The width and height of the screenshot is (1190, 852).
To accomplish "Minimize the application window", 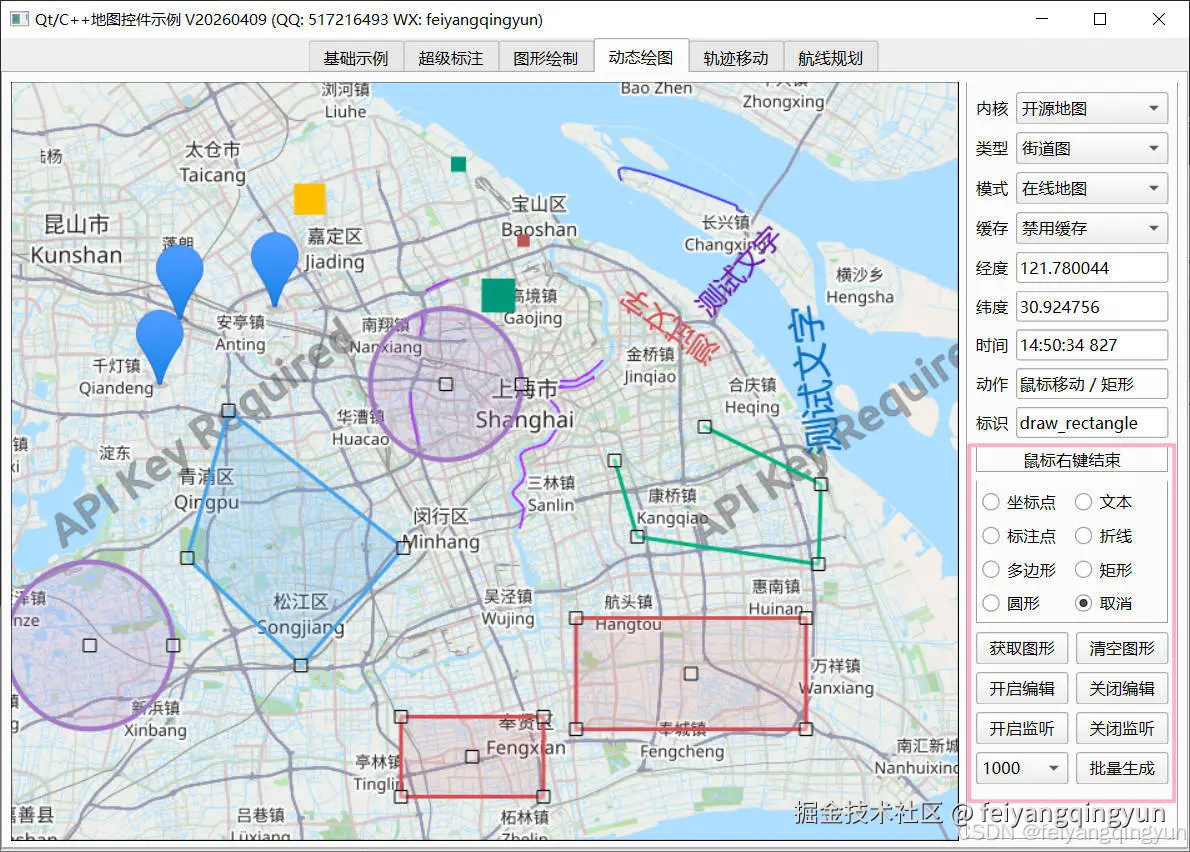I will (1042, 19).
